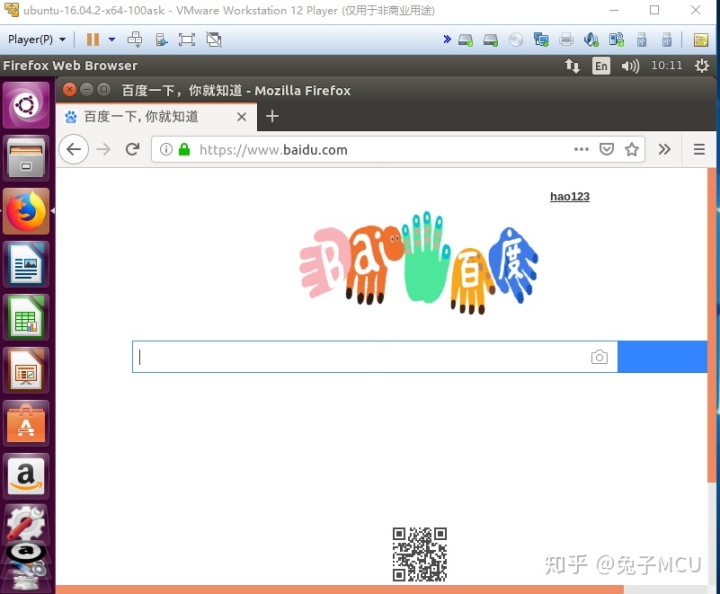The height and width of the screenshot is (594, 720).
Task: Expand the VMware devices chevron
Action: 447,39
